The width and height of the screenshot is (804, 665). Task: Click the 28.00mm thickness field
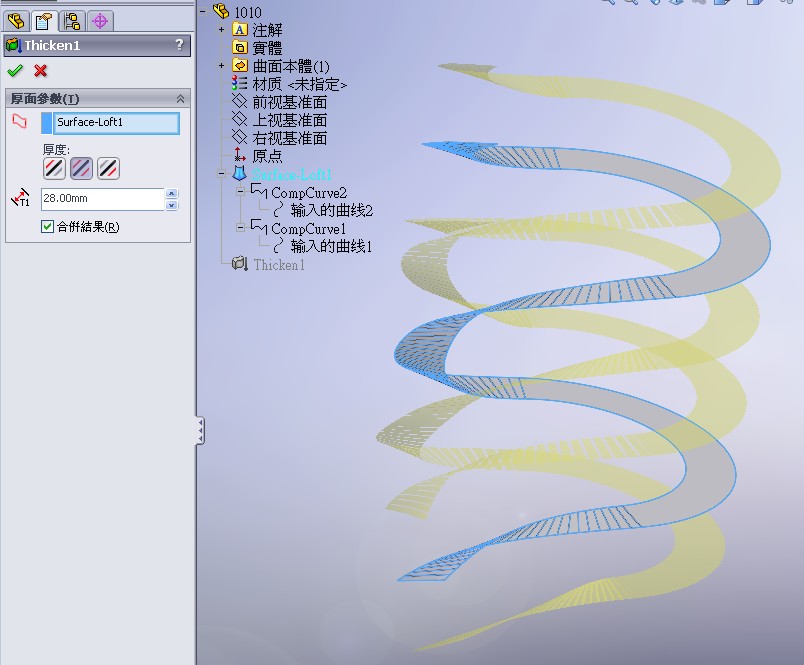click(x=103, y=199)
